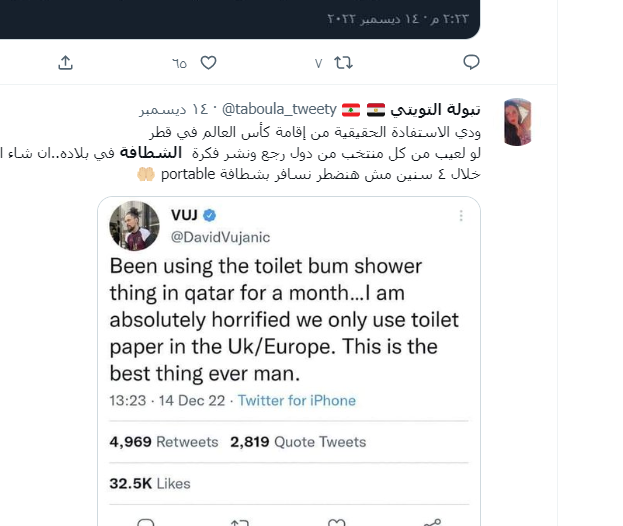Like the top tweet with the heart icon
Viewport: 623px width, 526px height.
pos(208,62)
